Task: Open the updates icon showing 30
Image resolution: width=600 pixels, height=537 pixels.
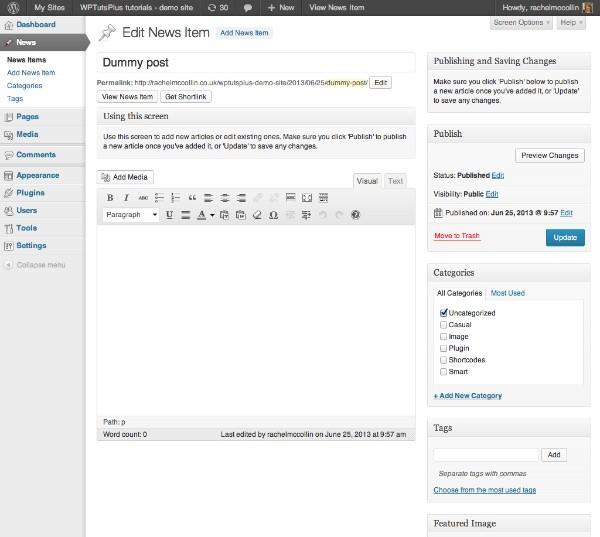Action: pyautogui.click(x=218, y=8)
